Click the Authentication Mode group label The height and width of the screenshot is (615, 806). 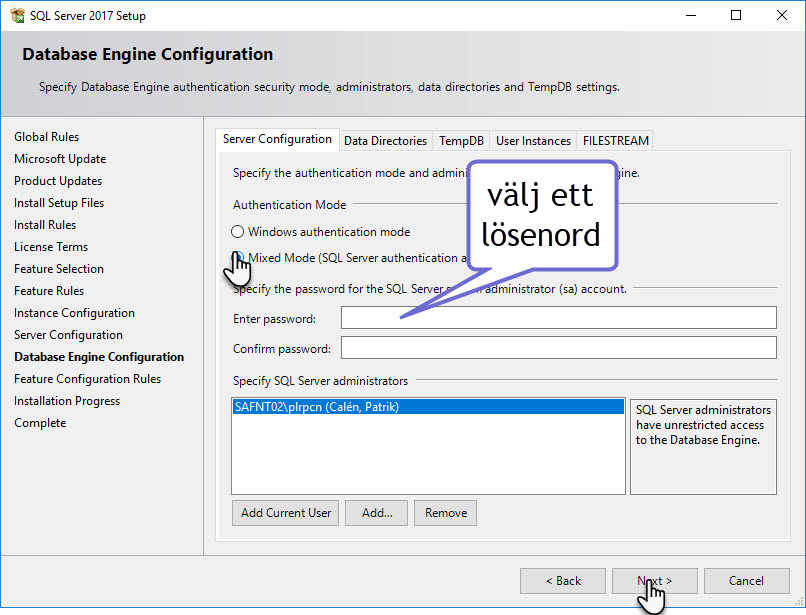(289, 205)
